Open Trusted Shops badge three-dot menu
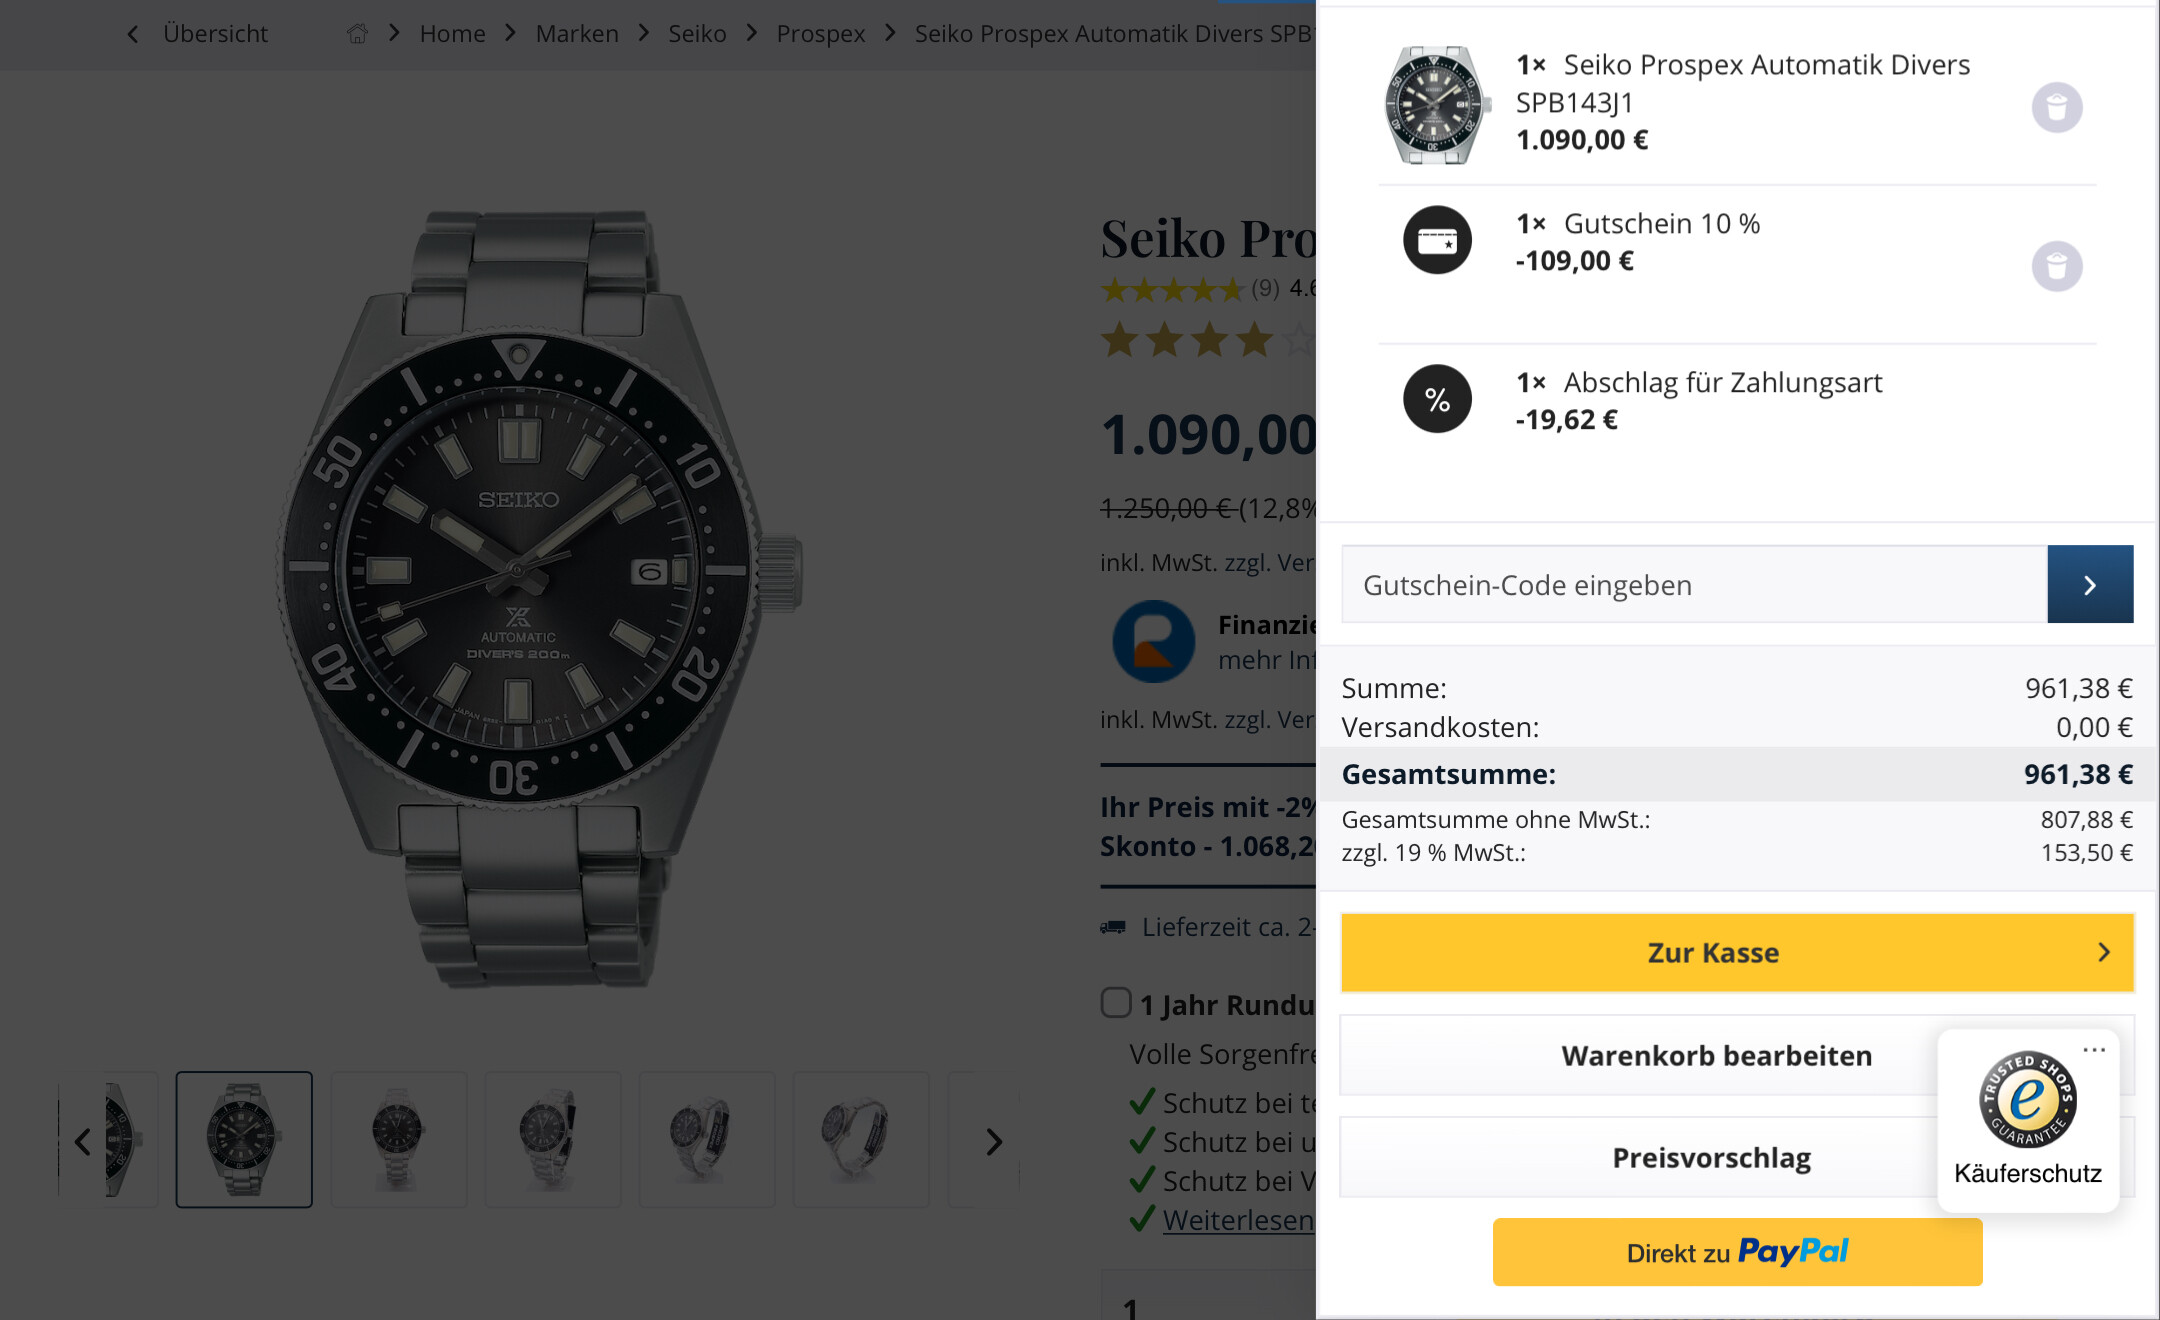The image size is (2160, 1320). [2094, 1050]
